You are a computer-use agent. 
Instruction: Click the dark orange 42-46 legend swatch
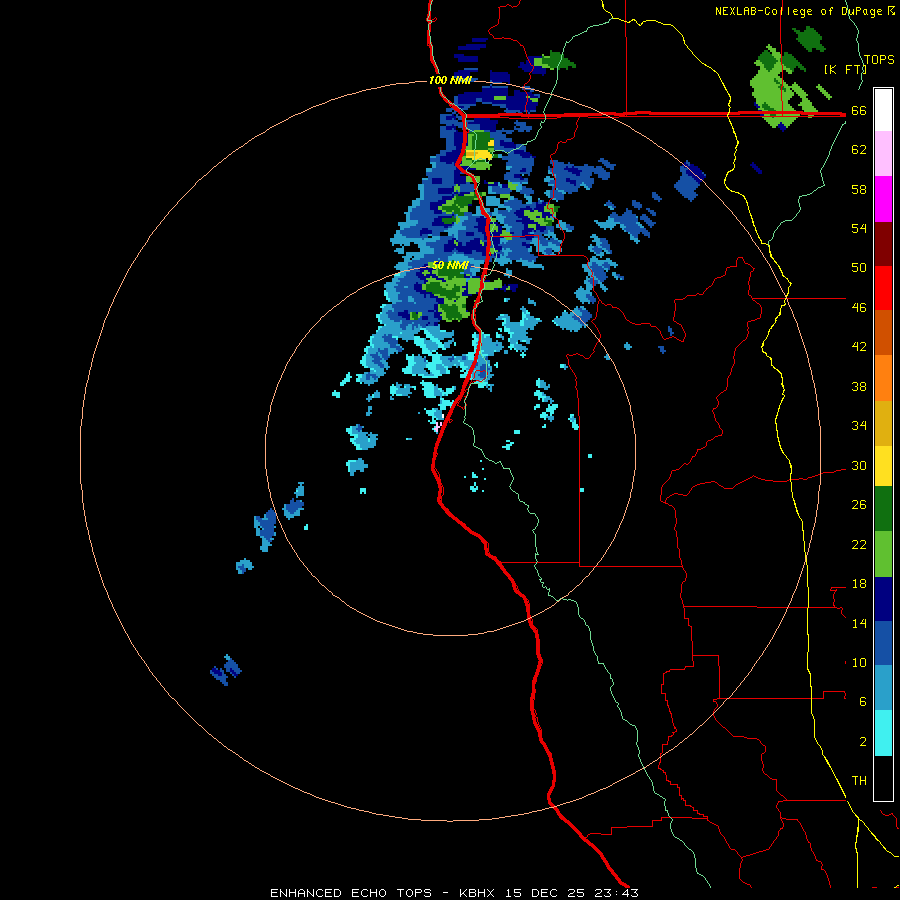883,332
